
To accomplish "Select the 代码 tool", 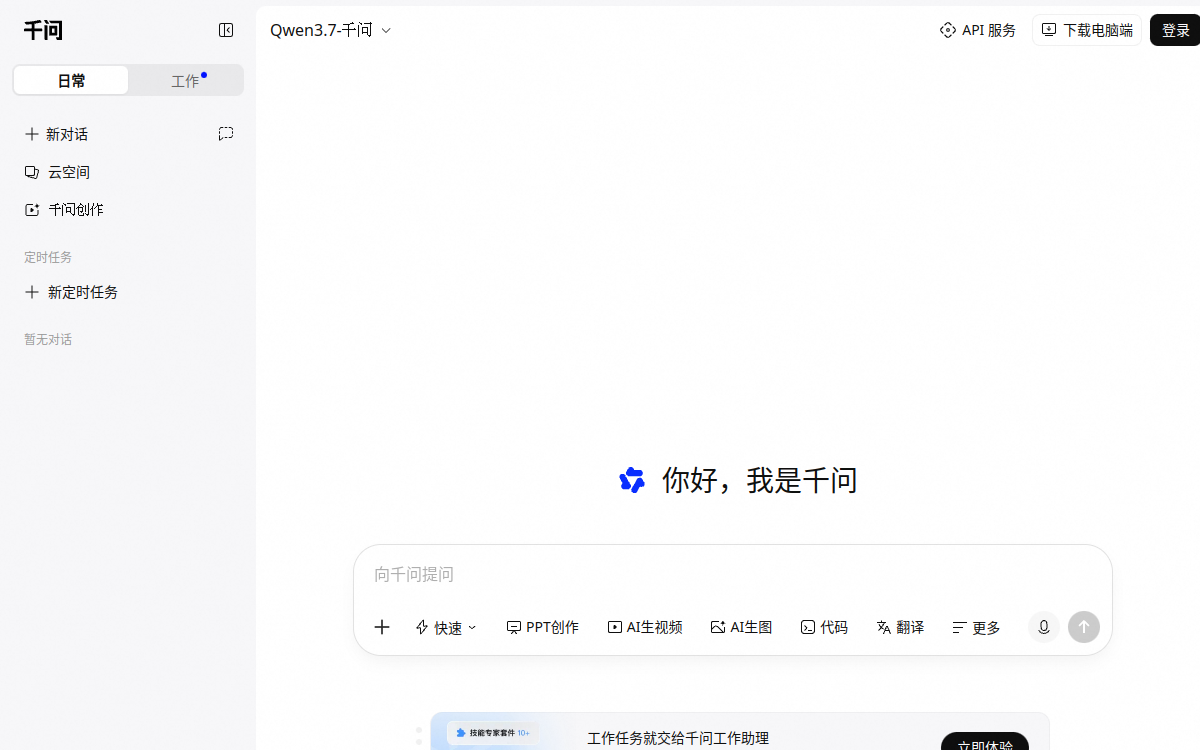I will [x=824, y=627].
